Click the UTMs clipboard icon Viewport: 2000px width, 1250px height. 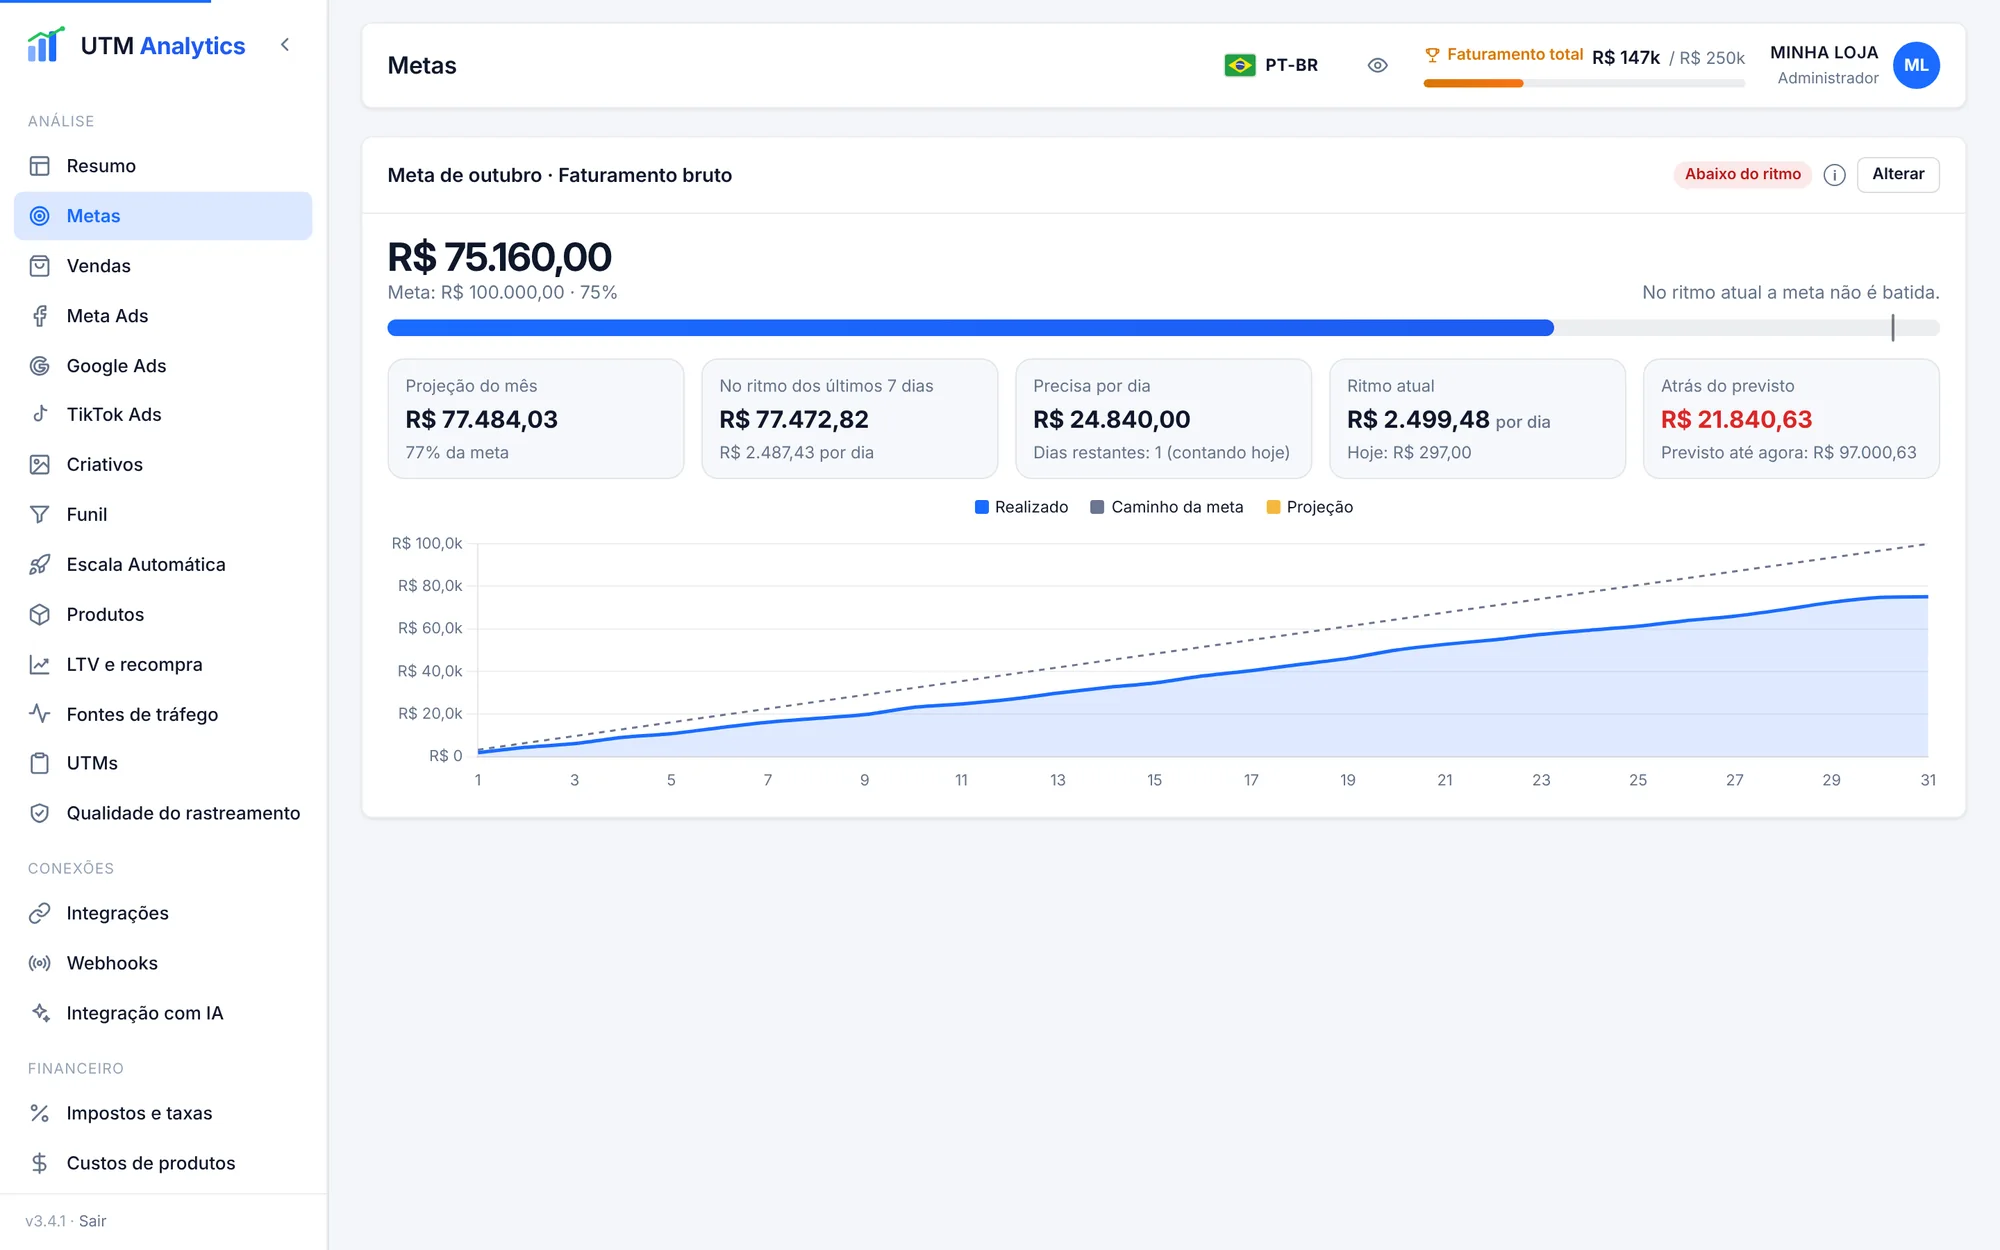tap(40, 763)
